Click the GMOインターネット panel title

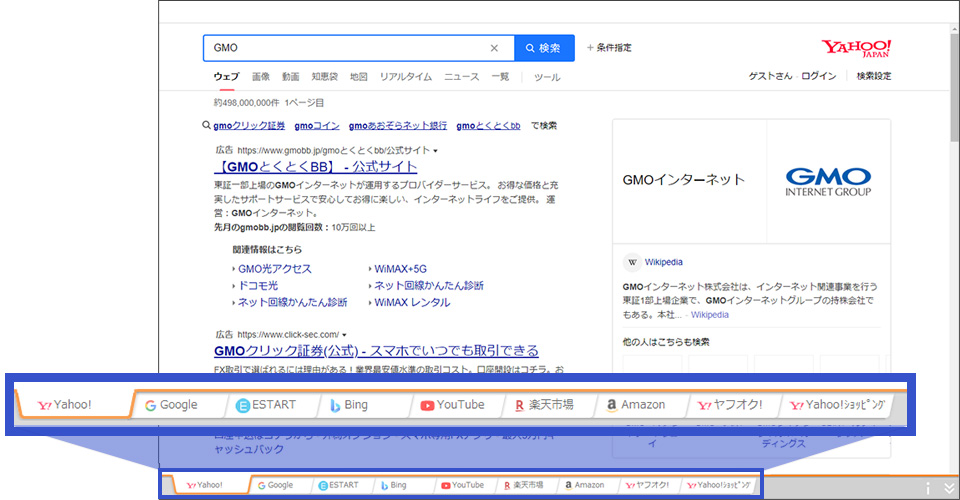pos(684,180)
